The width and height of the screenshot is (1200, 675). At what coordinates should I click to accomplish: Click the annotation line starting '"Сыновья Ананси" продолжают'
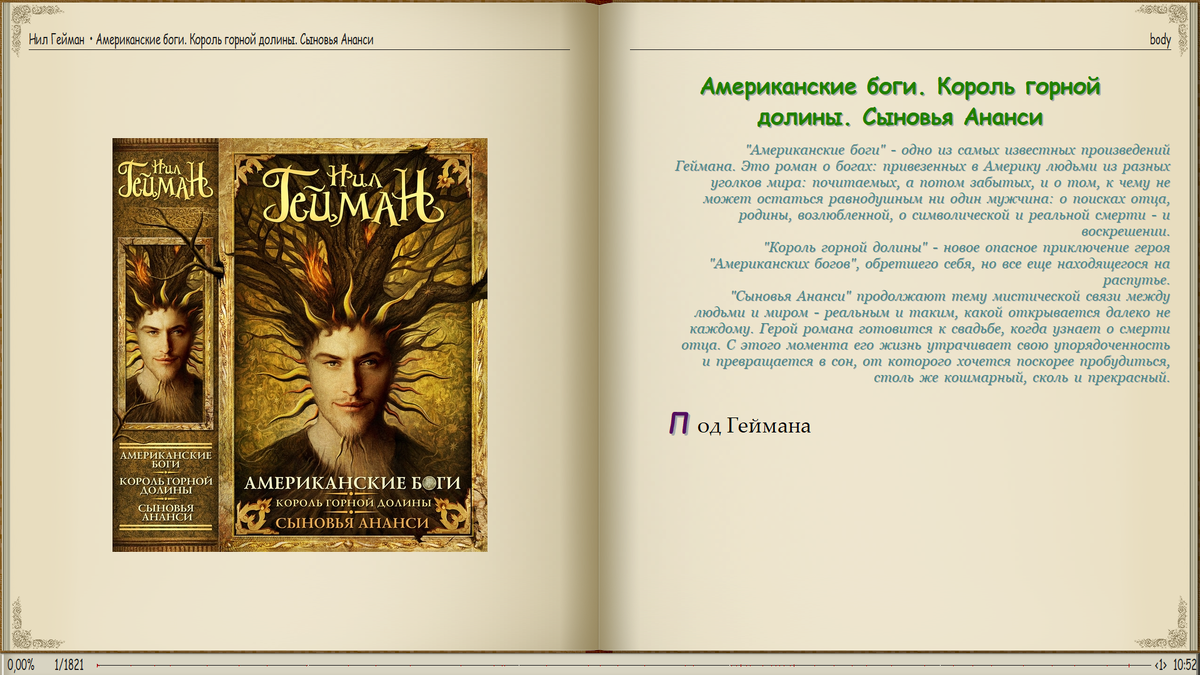point(951,296)
